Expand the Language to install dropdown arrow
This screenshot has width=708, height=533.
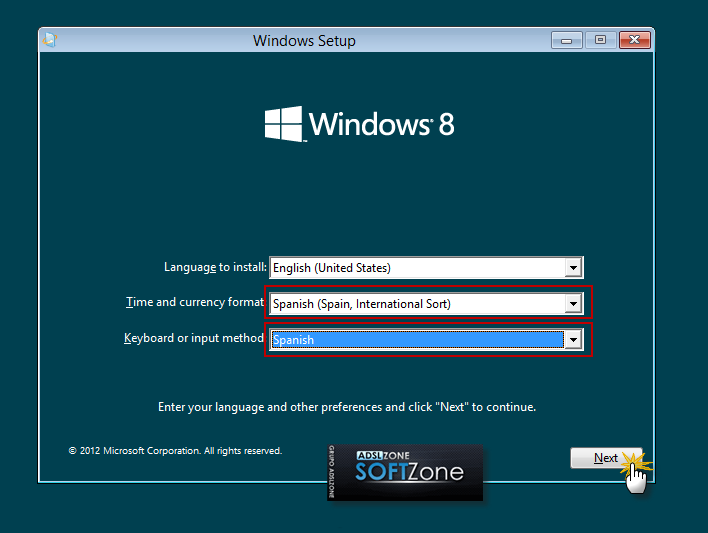click(573, 268)
